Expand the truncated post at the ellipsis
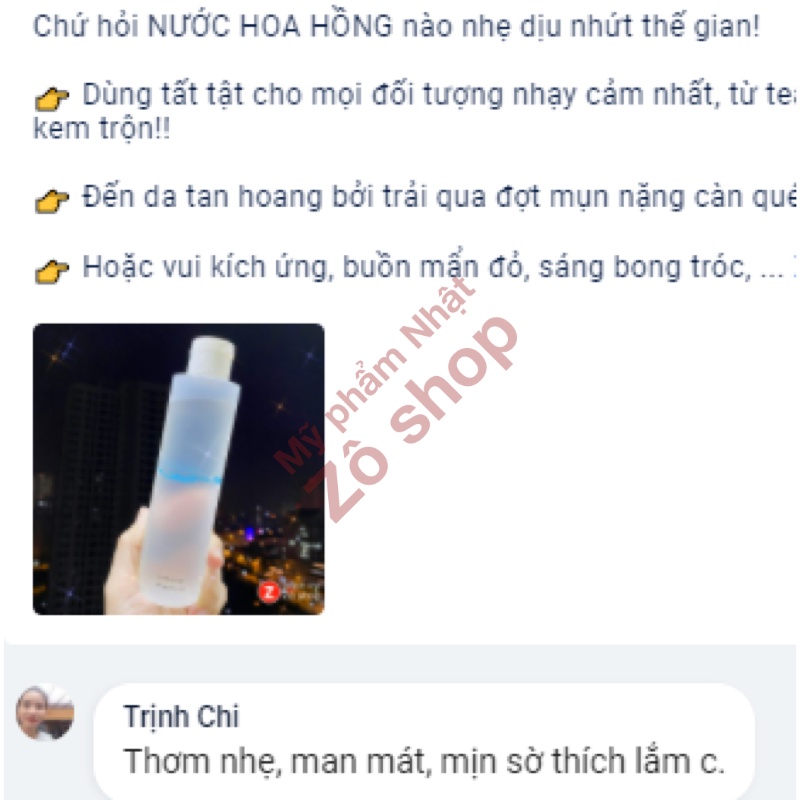The width and height of the screenshot is (800, 800). pyautogui.click(x=771, y=269)
